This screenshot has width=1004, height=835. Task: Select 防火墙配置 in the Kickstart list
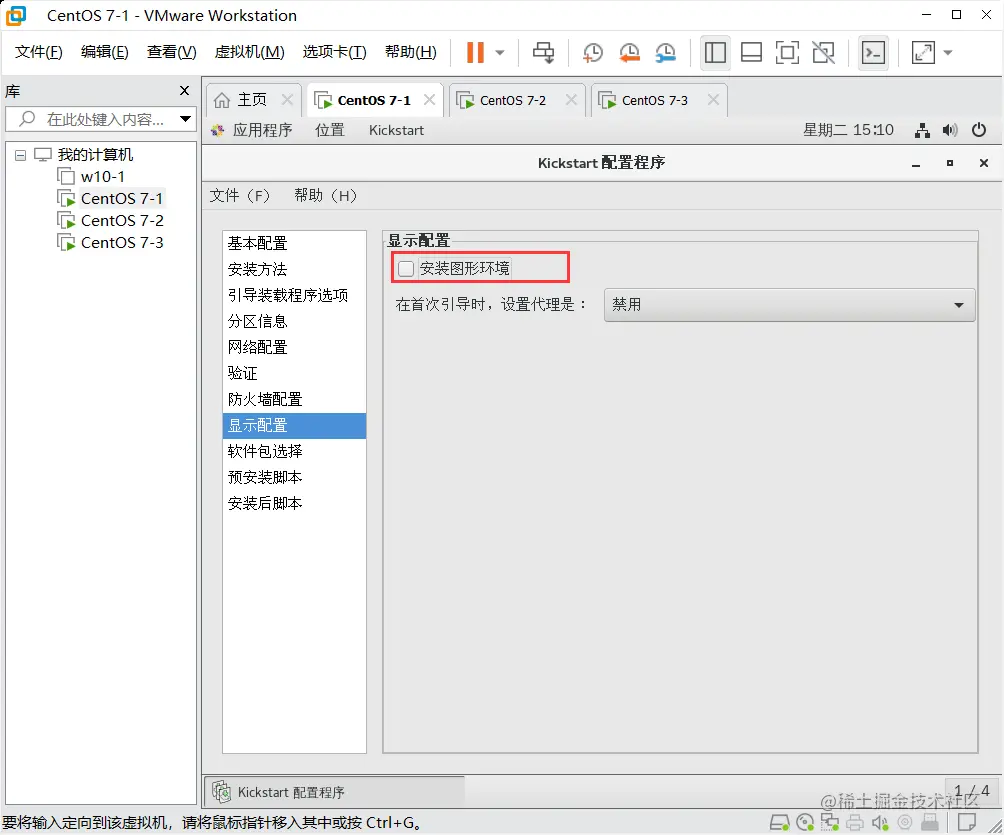[295, 400]
